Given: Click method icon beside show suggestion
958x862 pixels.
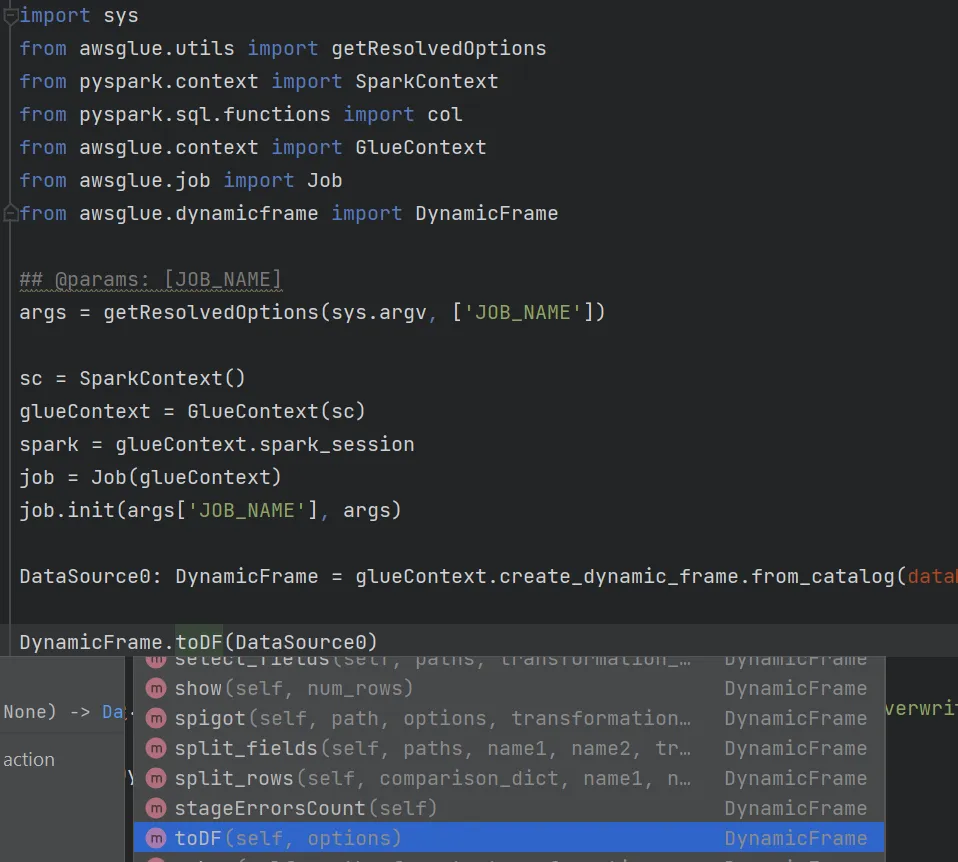Looking at the screenshot, I should (x=156, y=689).
